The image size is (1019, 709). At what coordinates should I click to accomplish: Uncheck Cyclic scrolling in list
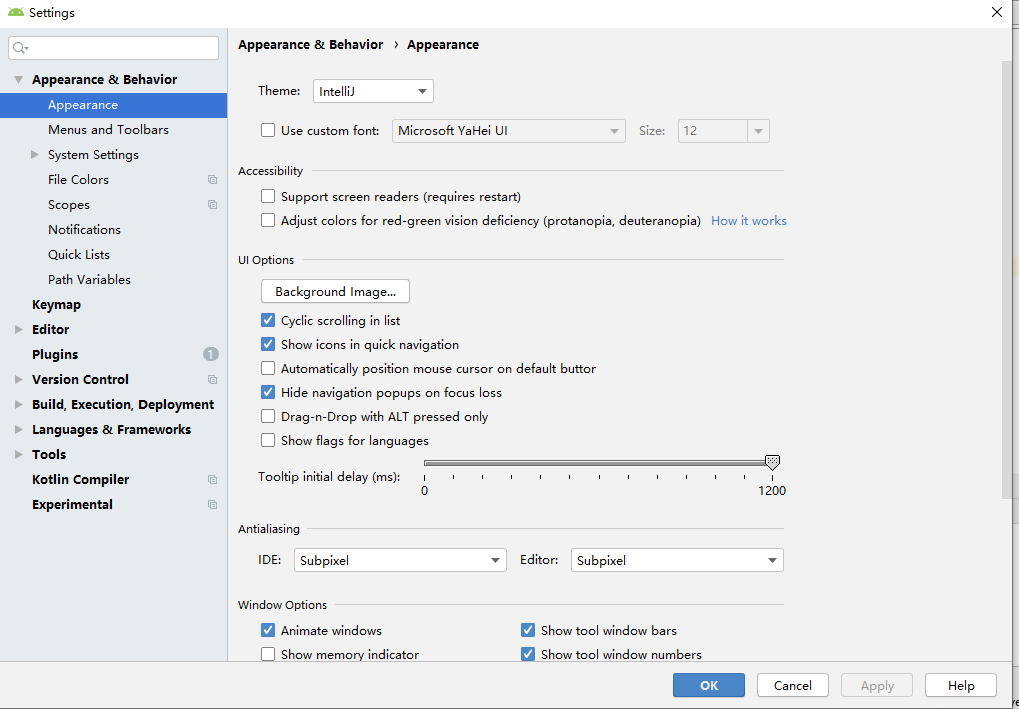click(x=268, y=321)
